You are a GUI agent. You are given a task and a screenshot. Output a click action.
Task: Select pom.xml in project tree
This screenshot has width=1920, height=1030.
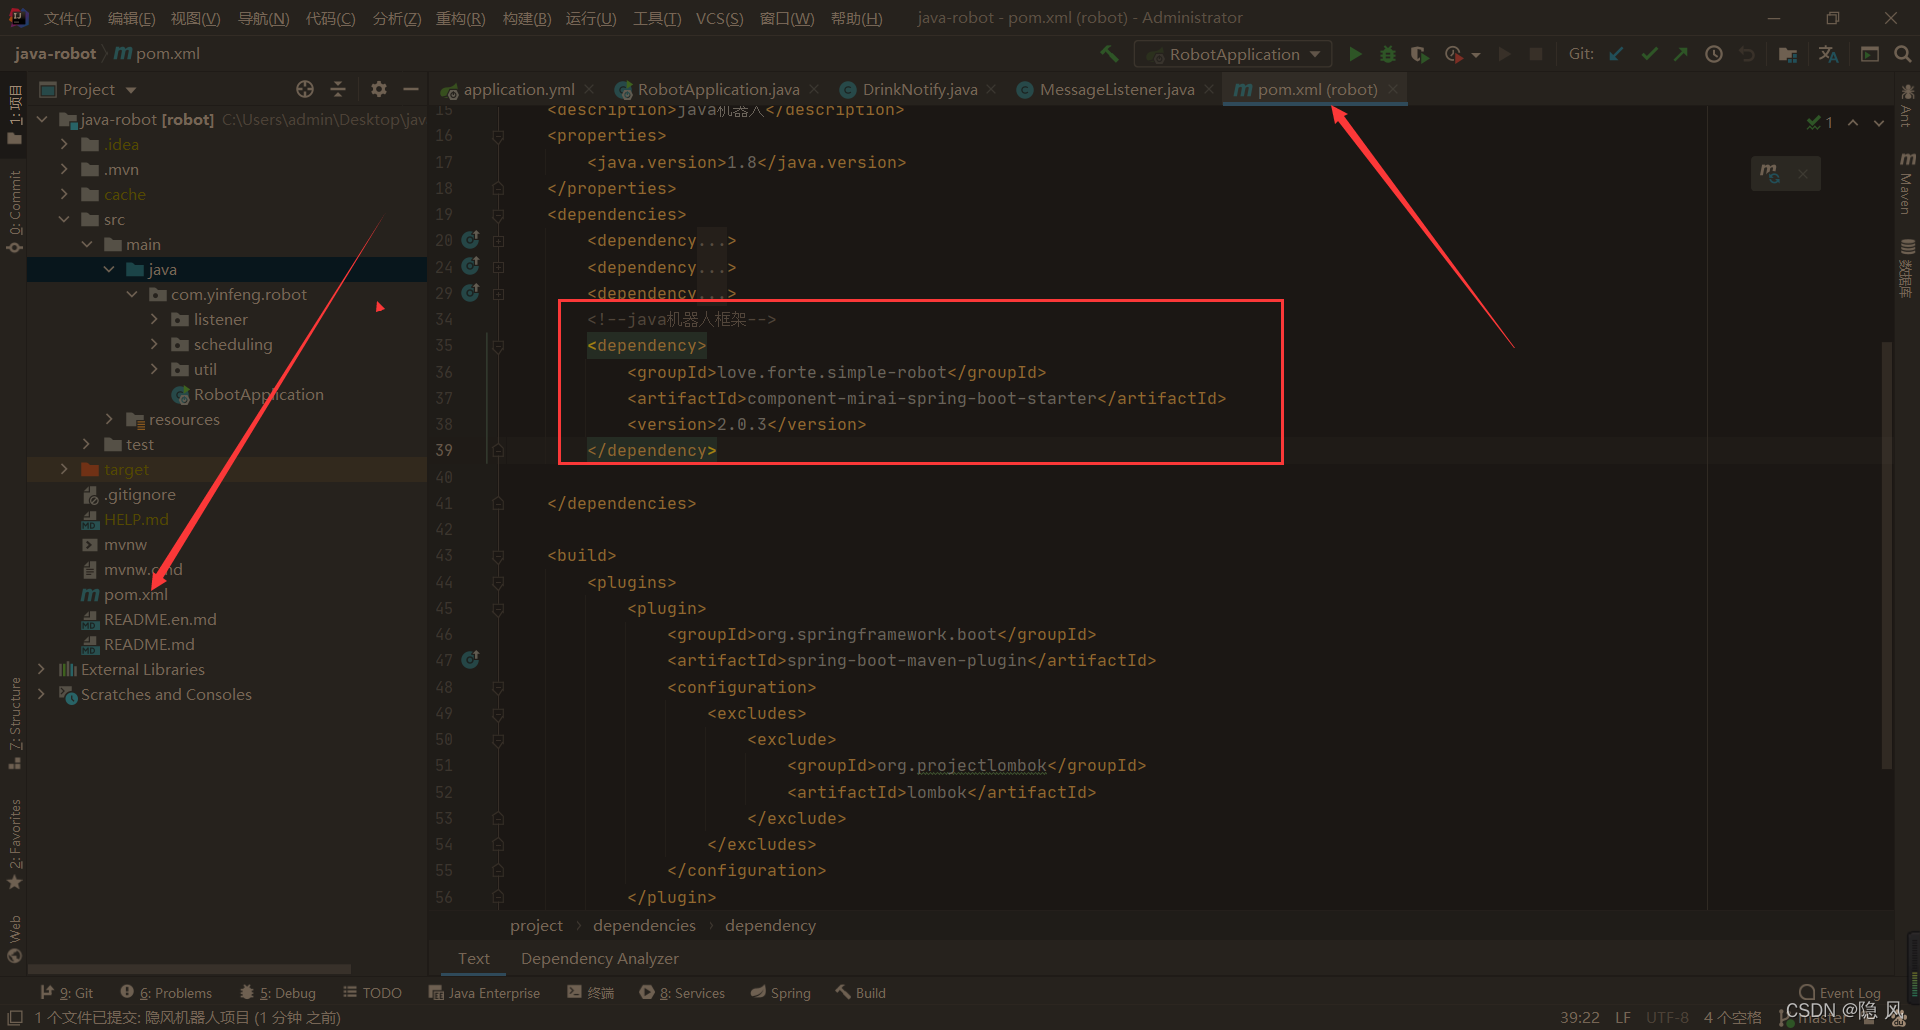tap(135, 594)
